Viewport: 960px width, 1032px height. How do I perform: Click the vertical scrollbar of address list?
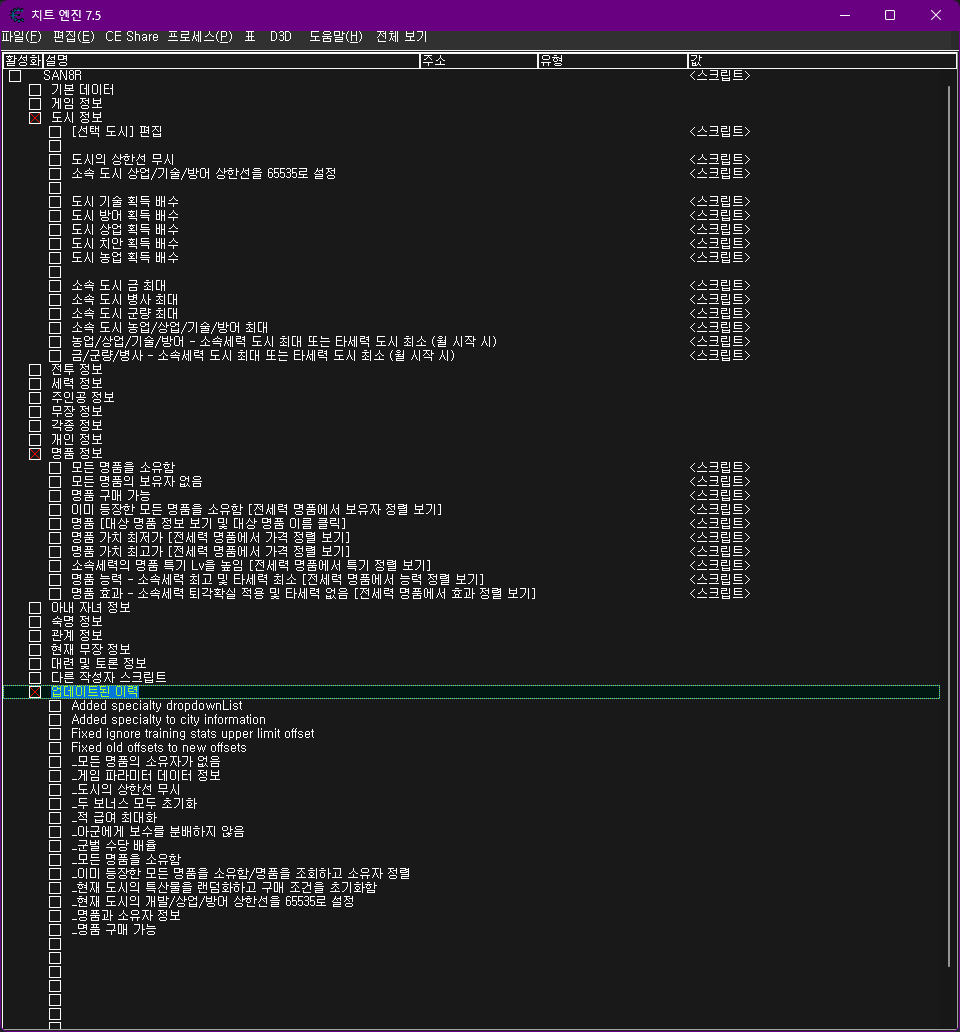click(949, 527)
